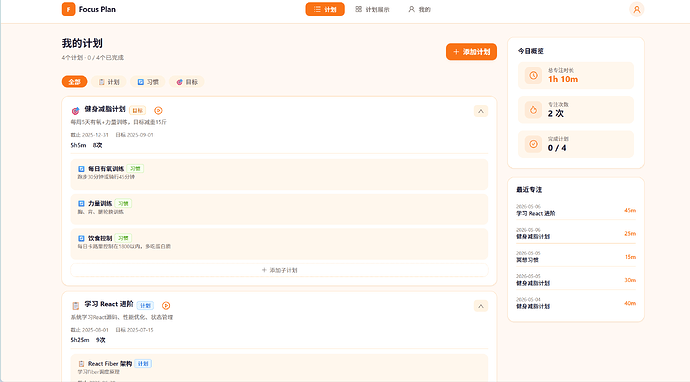Click the habit icon of 力量训练
This screenshot has height=382, width=690.
coord(81,204)
